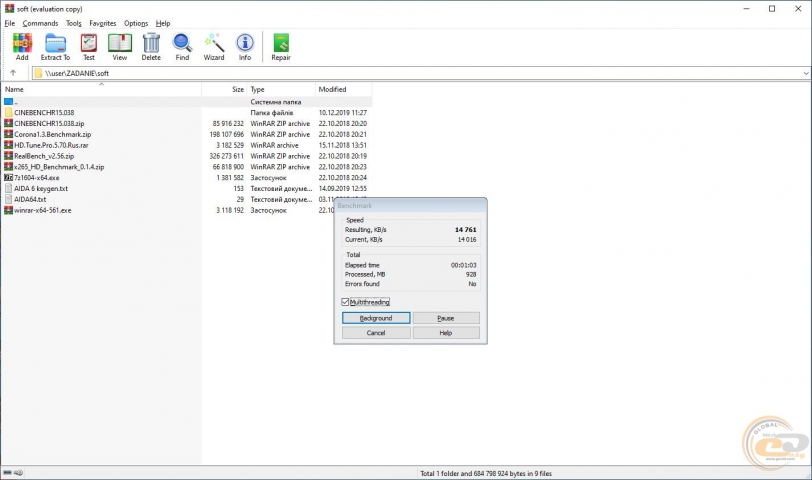The image size is (812, 480).
Task: Select the CINEBENCHR15.038.zip archive icon
Action: point(8,123)
